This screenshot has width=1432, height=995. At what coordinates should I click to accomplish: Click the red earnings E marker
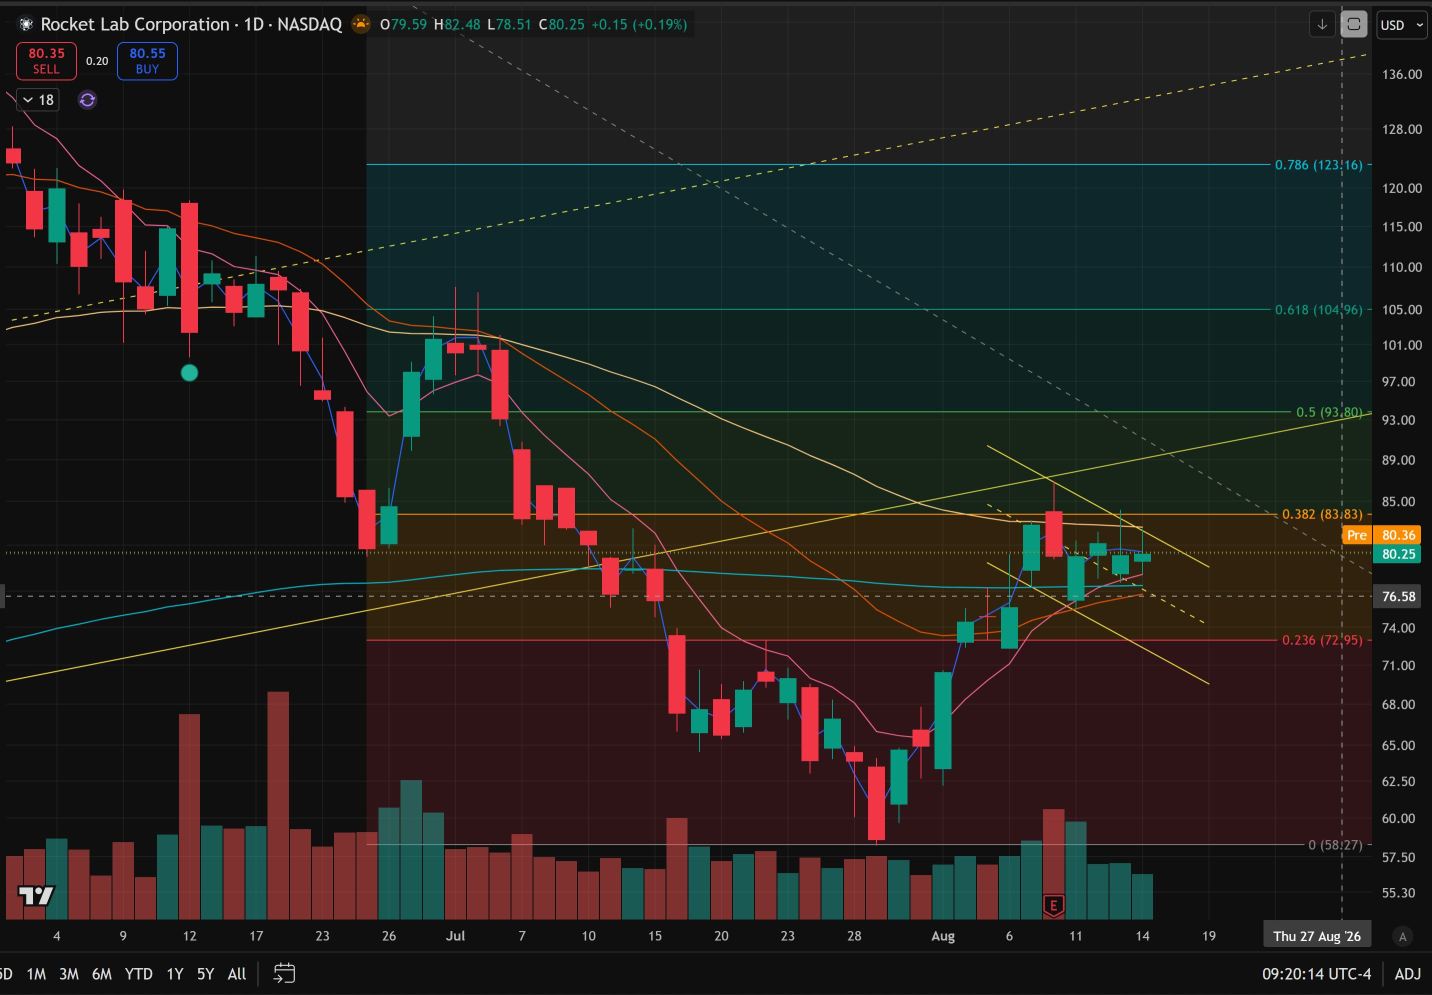click(x=1052, y=906)
